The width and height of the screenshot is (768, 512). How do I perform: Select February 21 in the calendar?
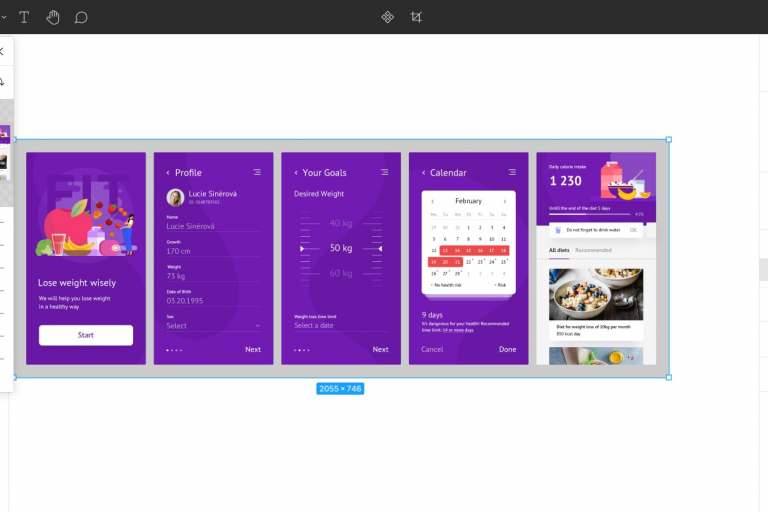[457, 262]
